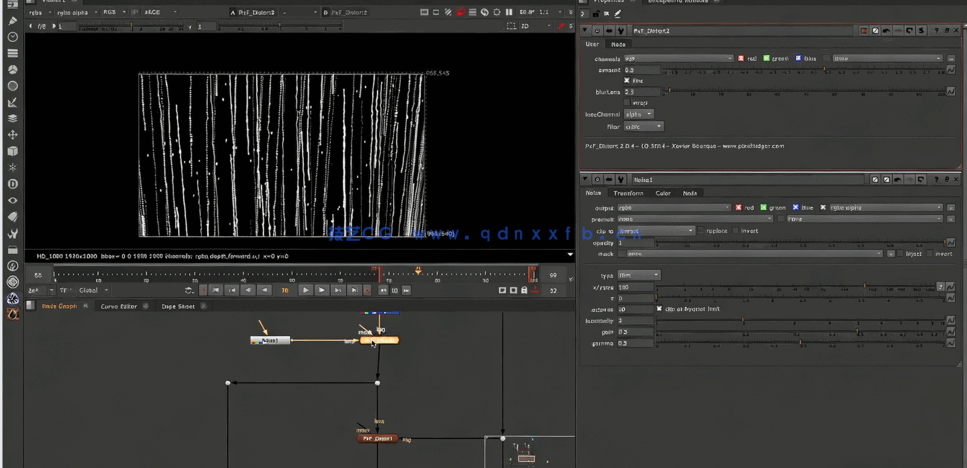Select the Noise1 node in node graph
Screen dimensions: 967x468
point(270,341)
